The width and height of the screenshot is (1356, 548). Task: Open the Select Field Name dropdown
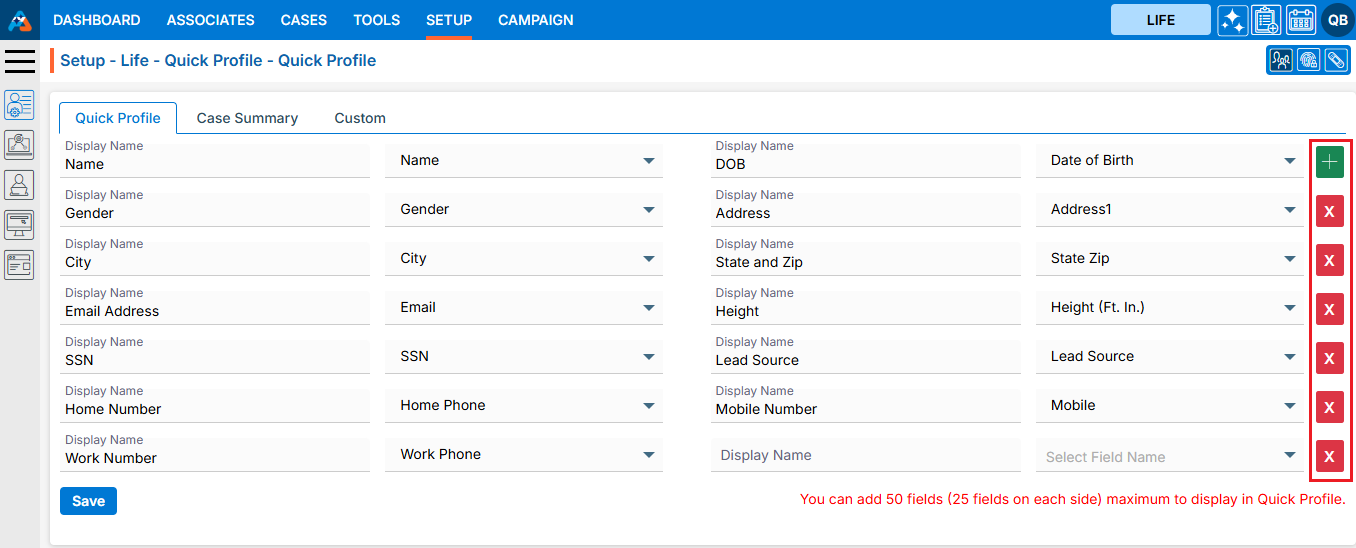point(1172,457)
